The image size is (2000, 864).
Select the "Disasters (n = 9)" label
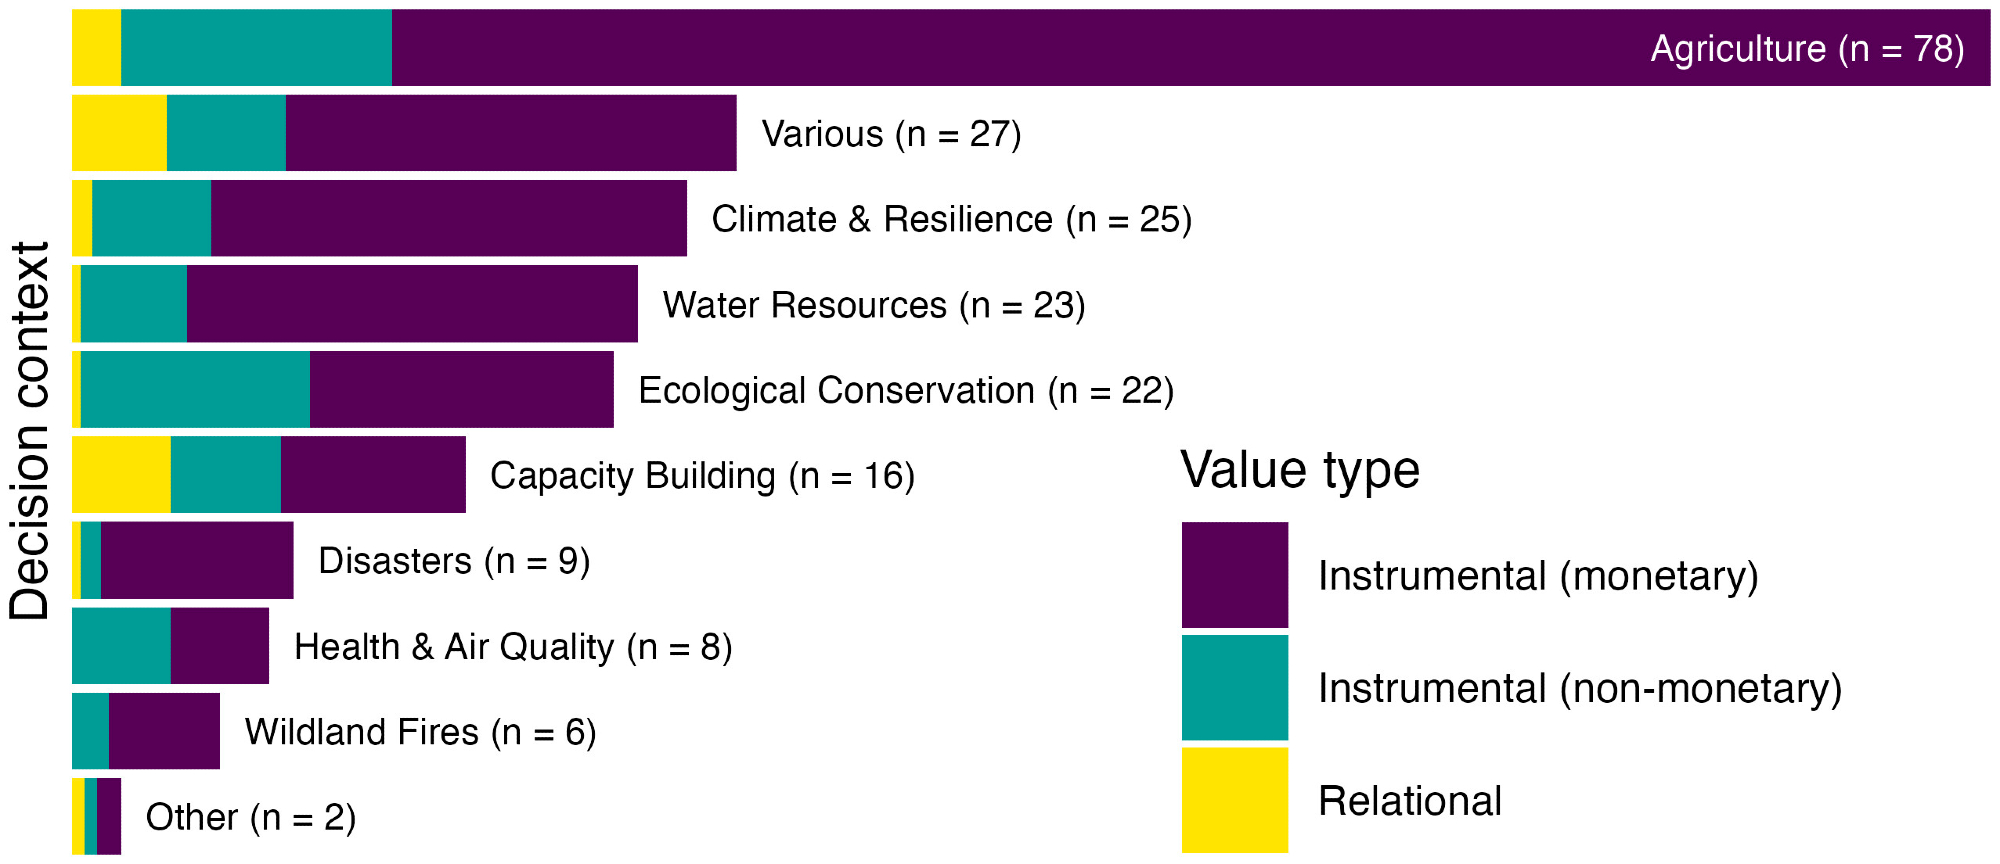[454, 561]
